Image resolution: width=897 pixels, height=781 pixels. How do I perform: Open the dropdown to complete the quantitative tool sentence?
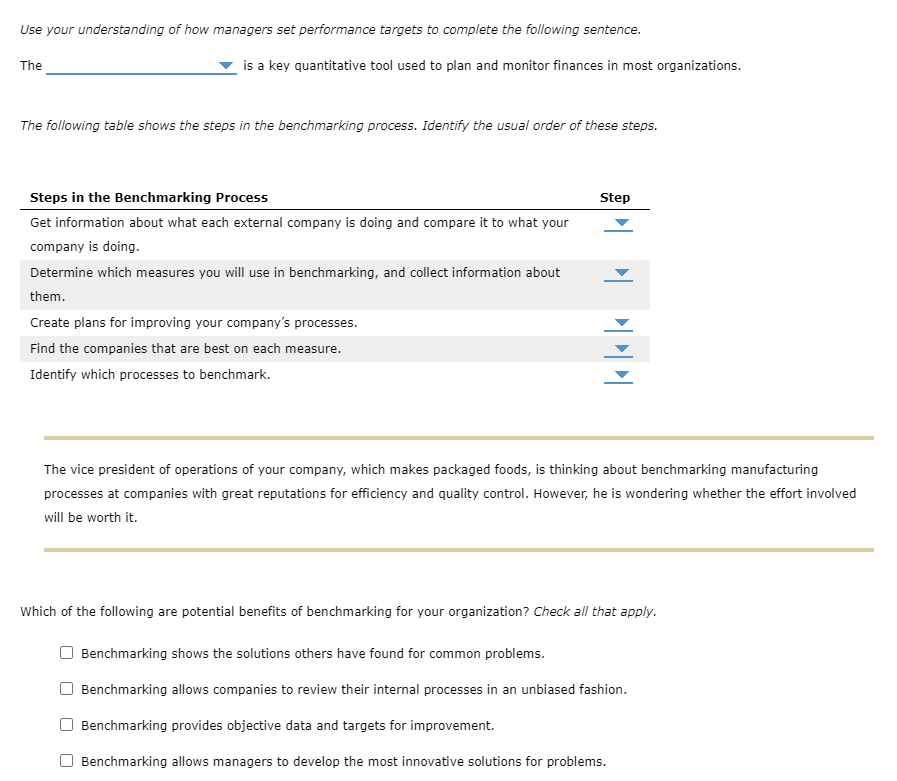point(225,65)
